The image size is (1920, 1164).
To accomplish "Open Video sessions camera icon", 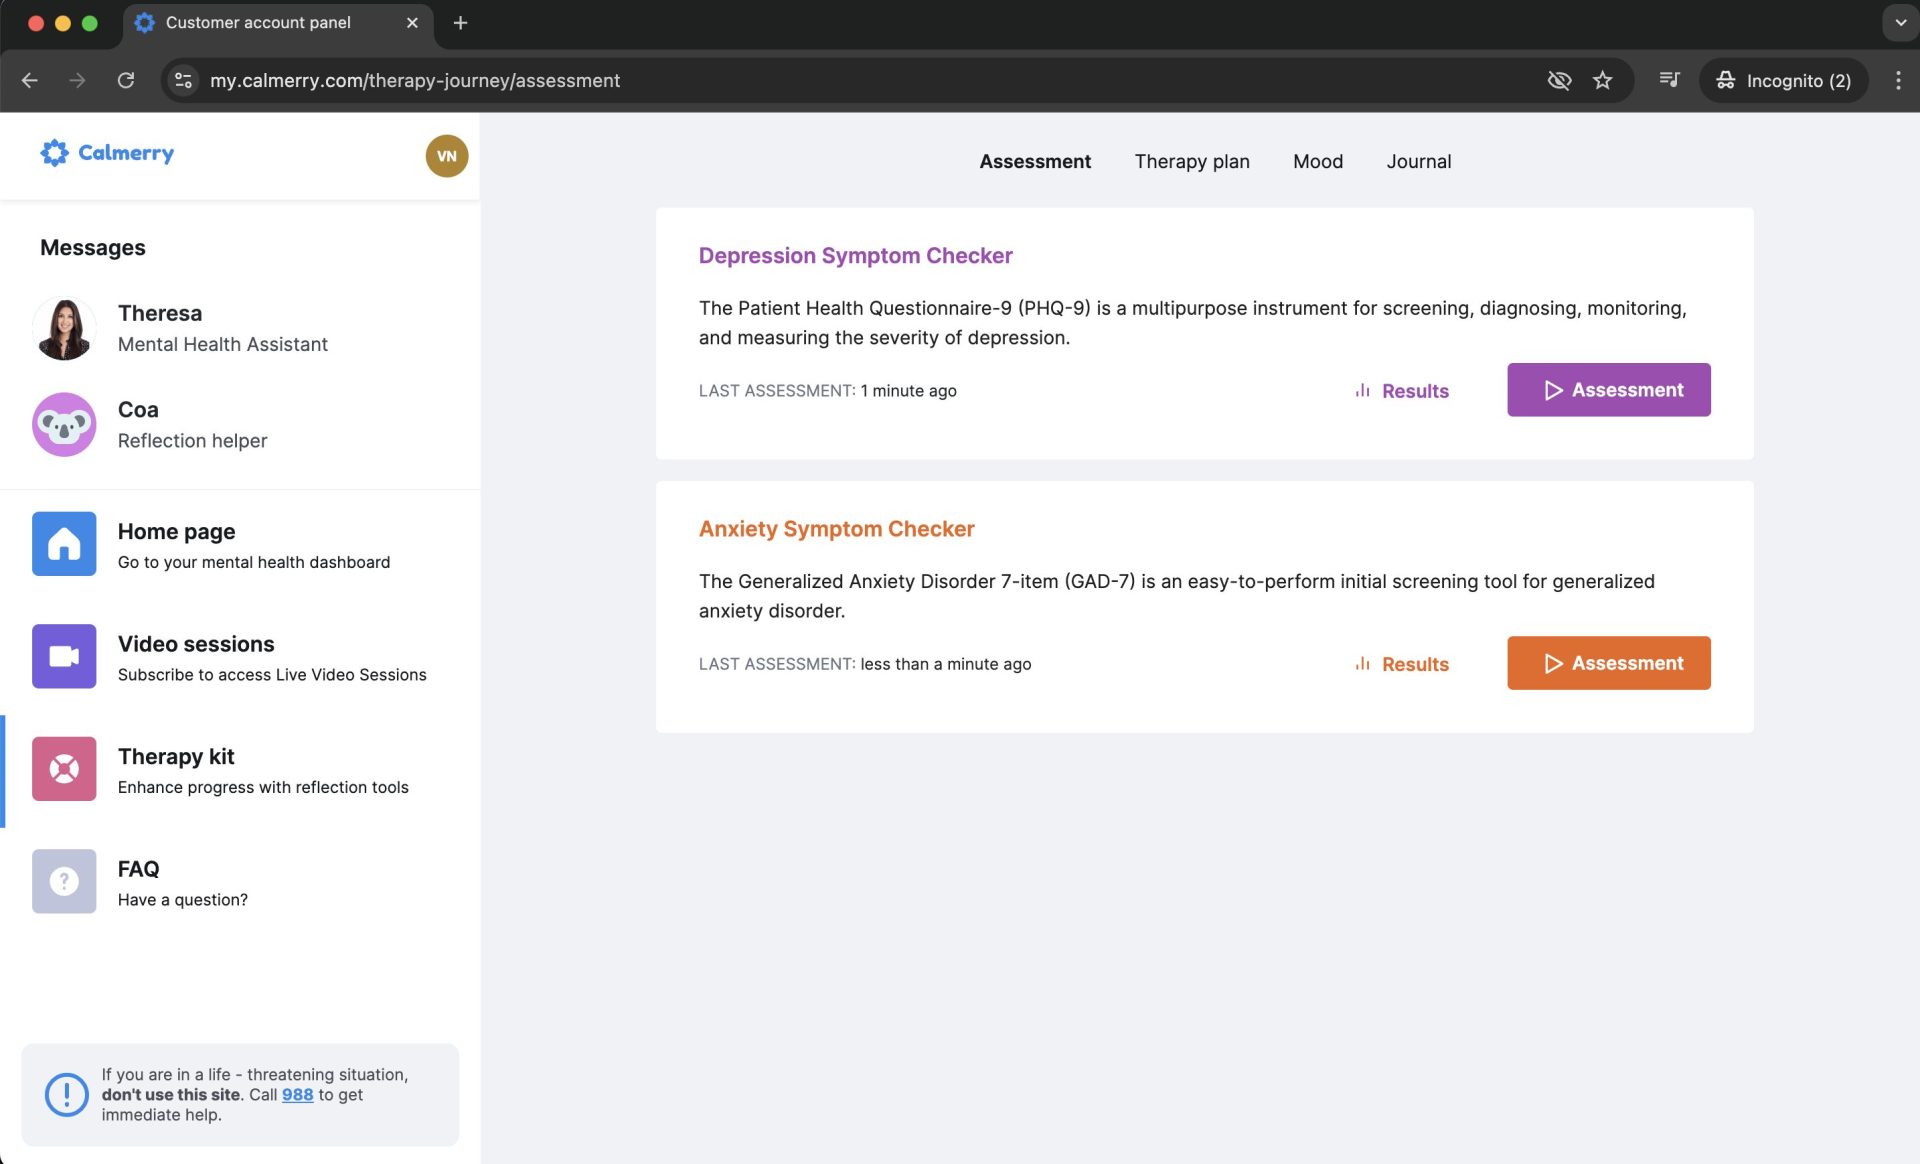I will click(64, 656).
